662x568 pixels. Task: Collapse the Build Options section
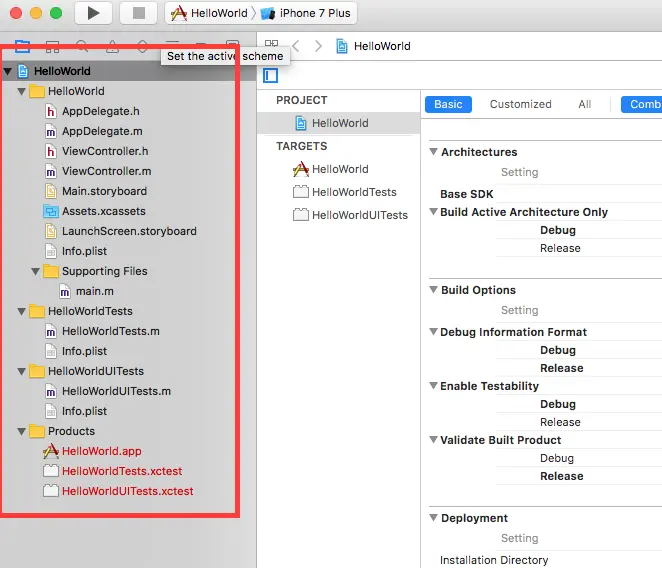(x=433, y=290)
